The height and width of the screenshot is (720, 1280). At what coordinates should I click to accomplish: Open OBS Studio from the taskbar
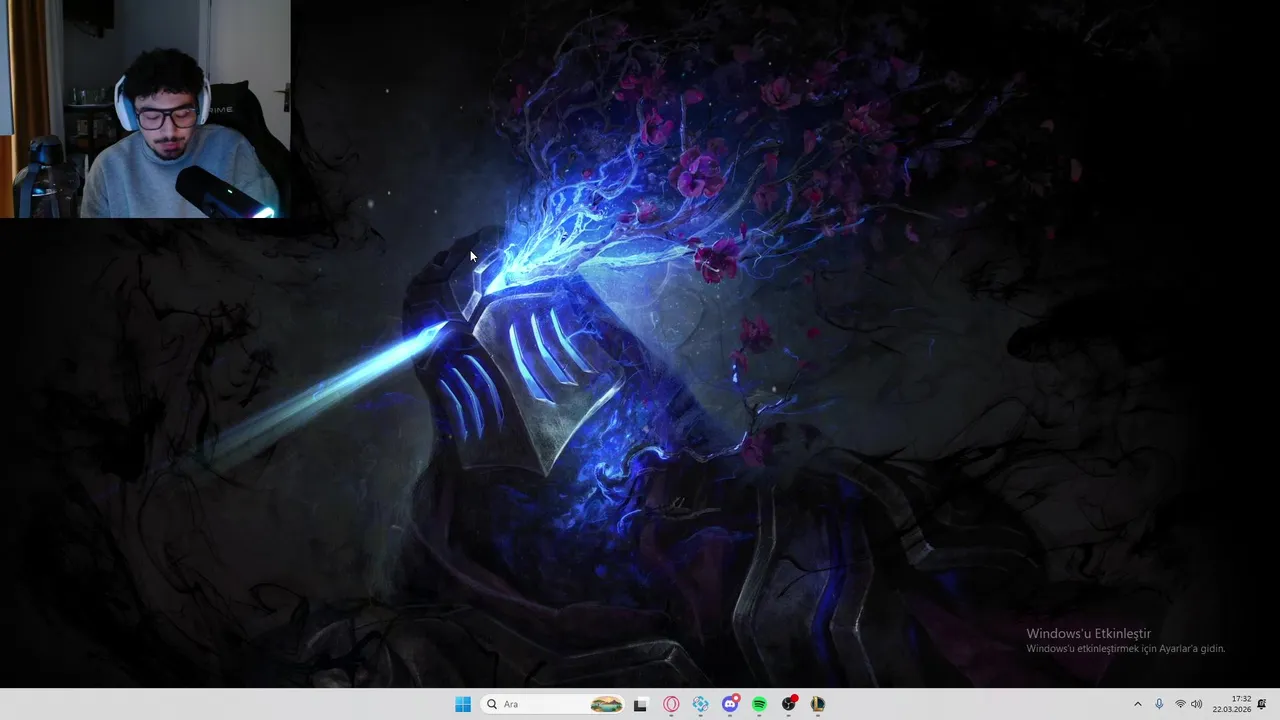coord(789,704)
